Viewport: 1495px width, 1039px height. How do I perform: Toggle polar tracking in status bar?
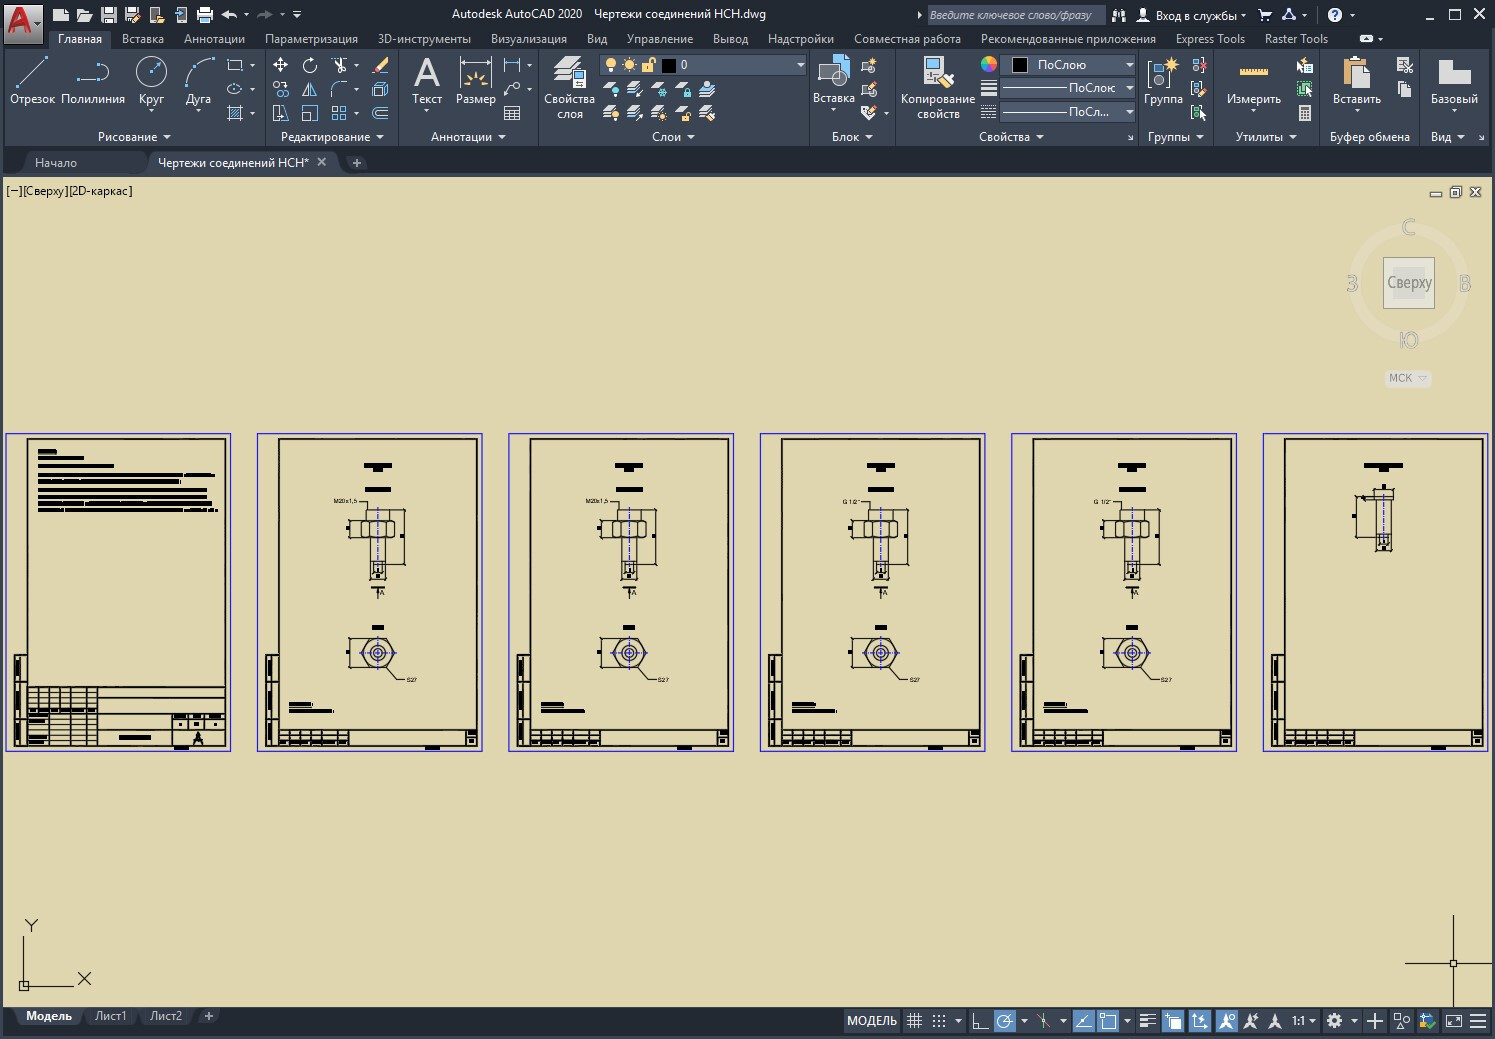1004,1021
